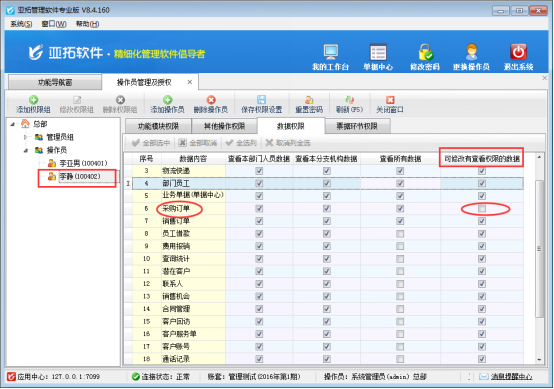Collapse the 总部 tree node

pyautogui.click(x=13, y=124)
